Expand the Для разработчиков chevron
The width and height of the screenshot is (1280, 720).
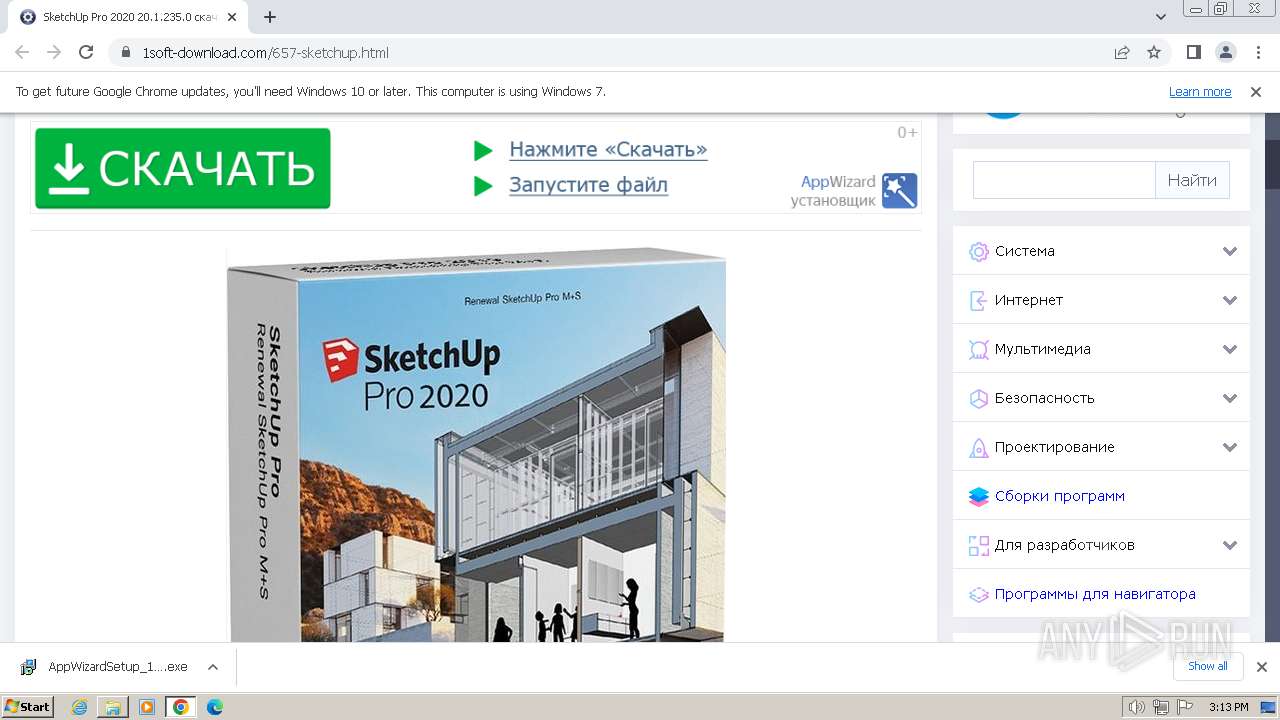coord(1230,545)
